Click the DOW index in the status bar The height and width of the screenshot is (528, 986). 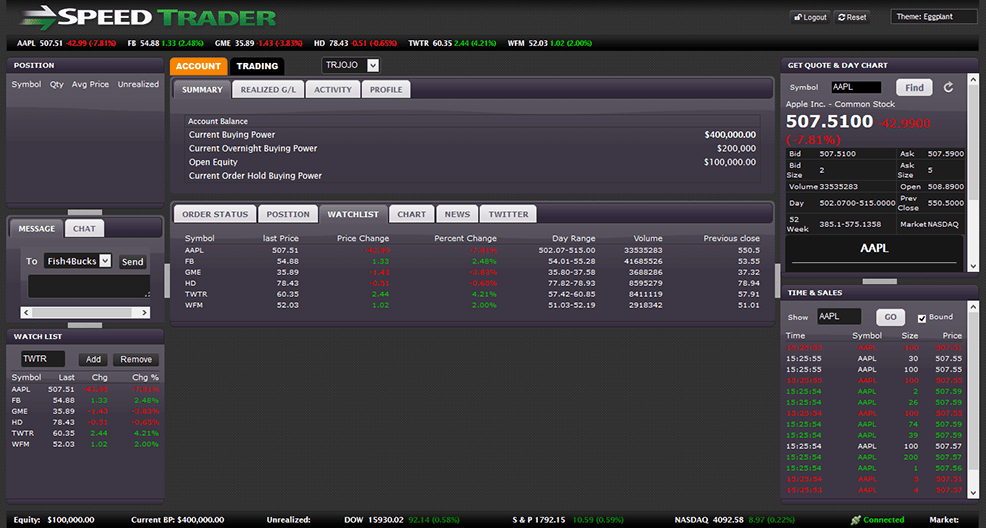pos(402,520)
